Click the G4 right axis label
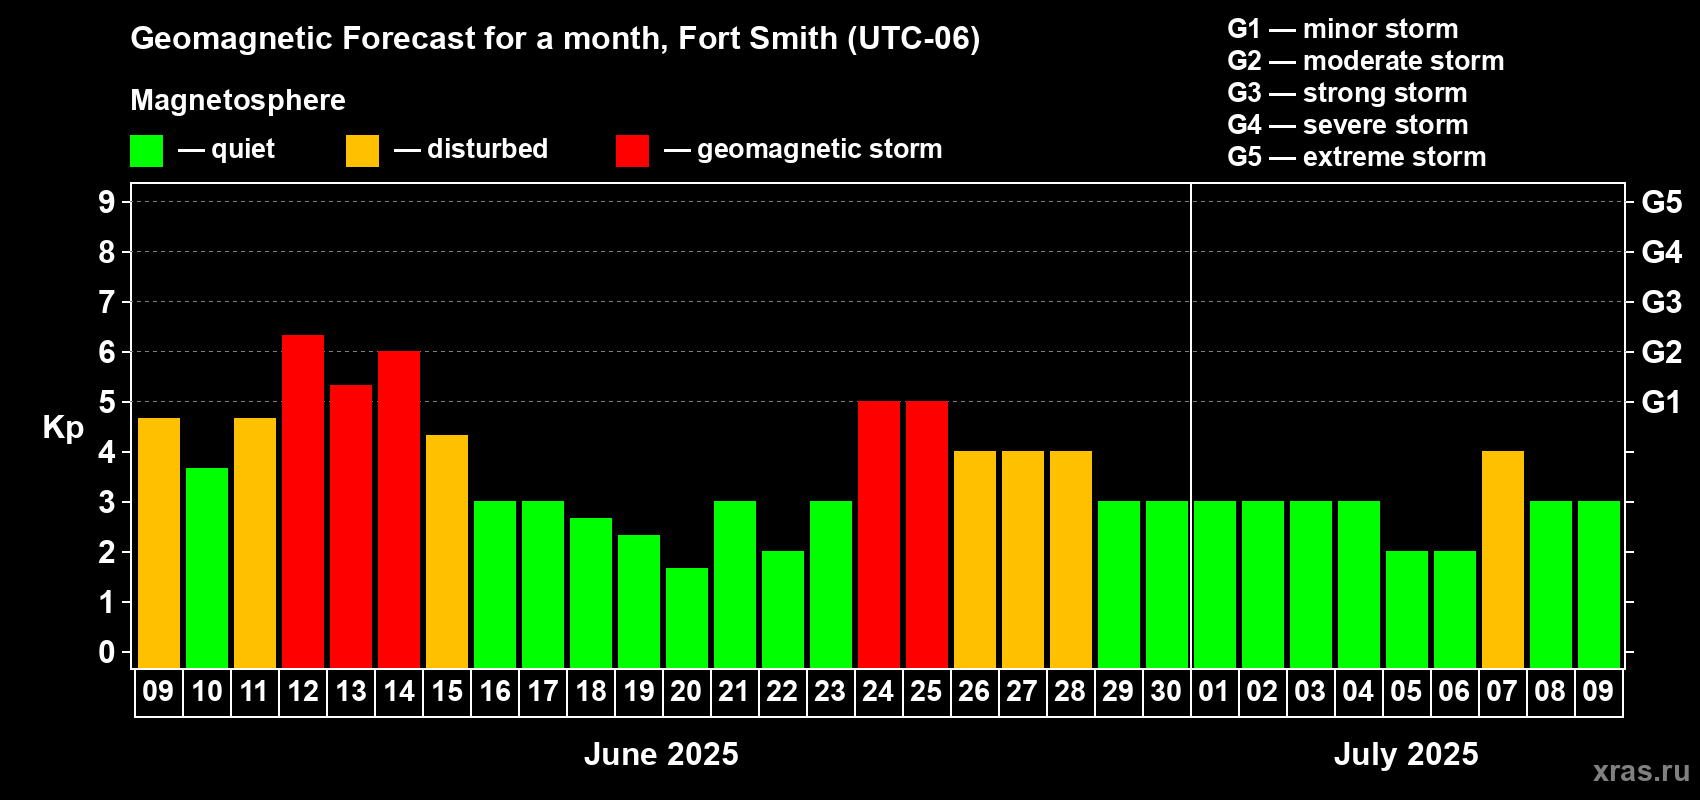Image resolution: width=1700 pixels, height=800 pixels. [x=1662, y=252]
